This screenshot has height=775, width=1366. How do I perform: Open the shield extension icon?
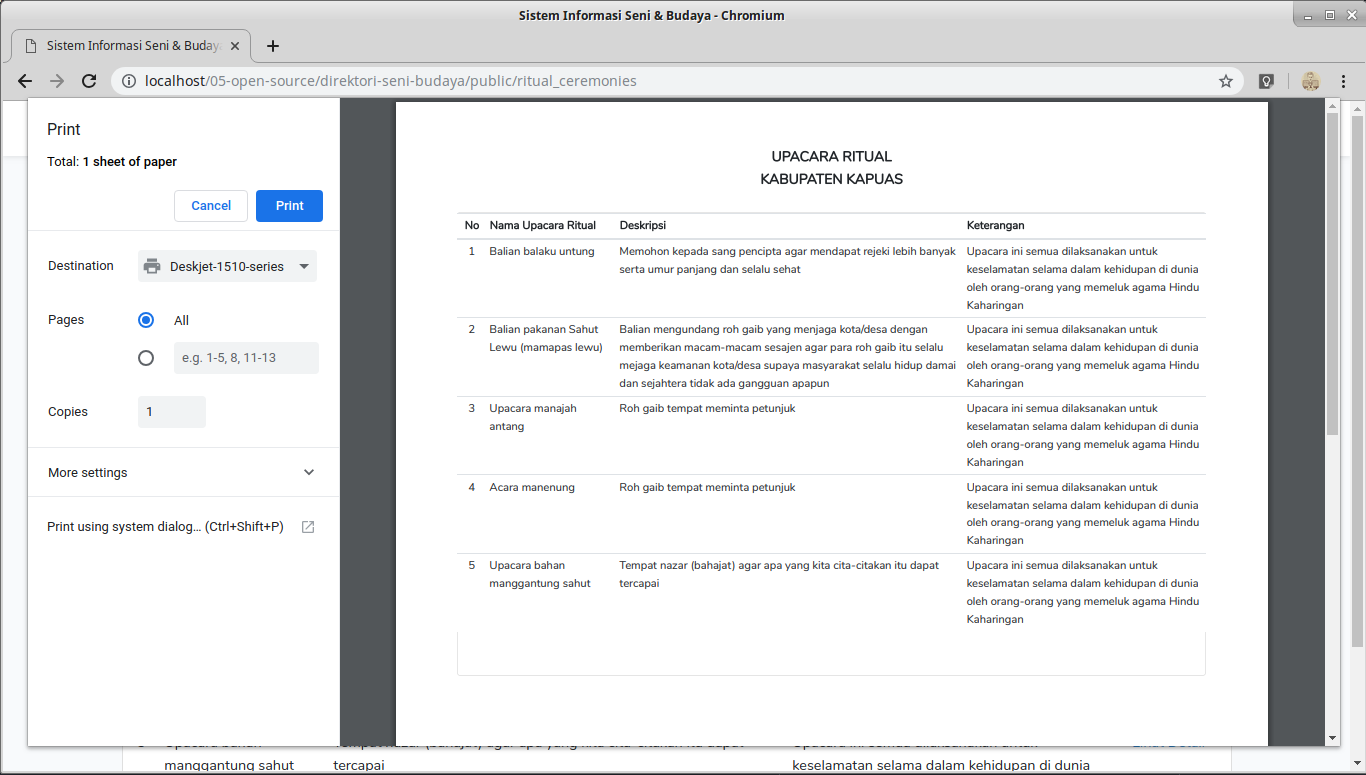click(1266, 81)
